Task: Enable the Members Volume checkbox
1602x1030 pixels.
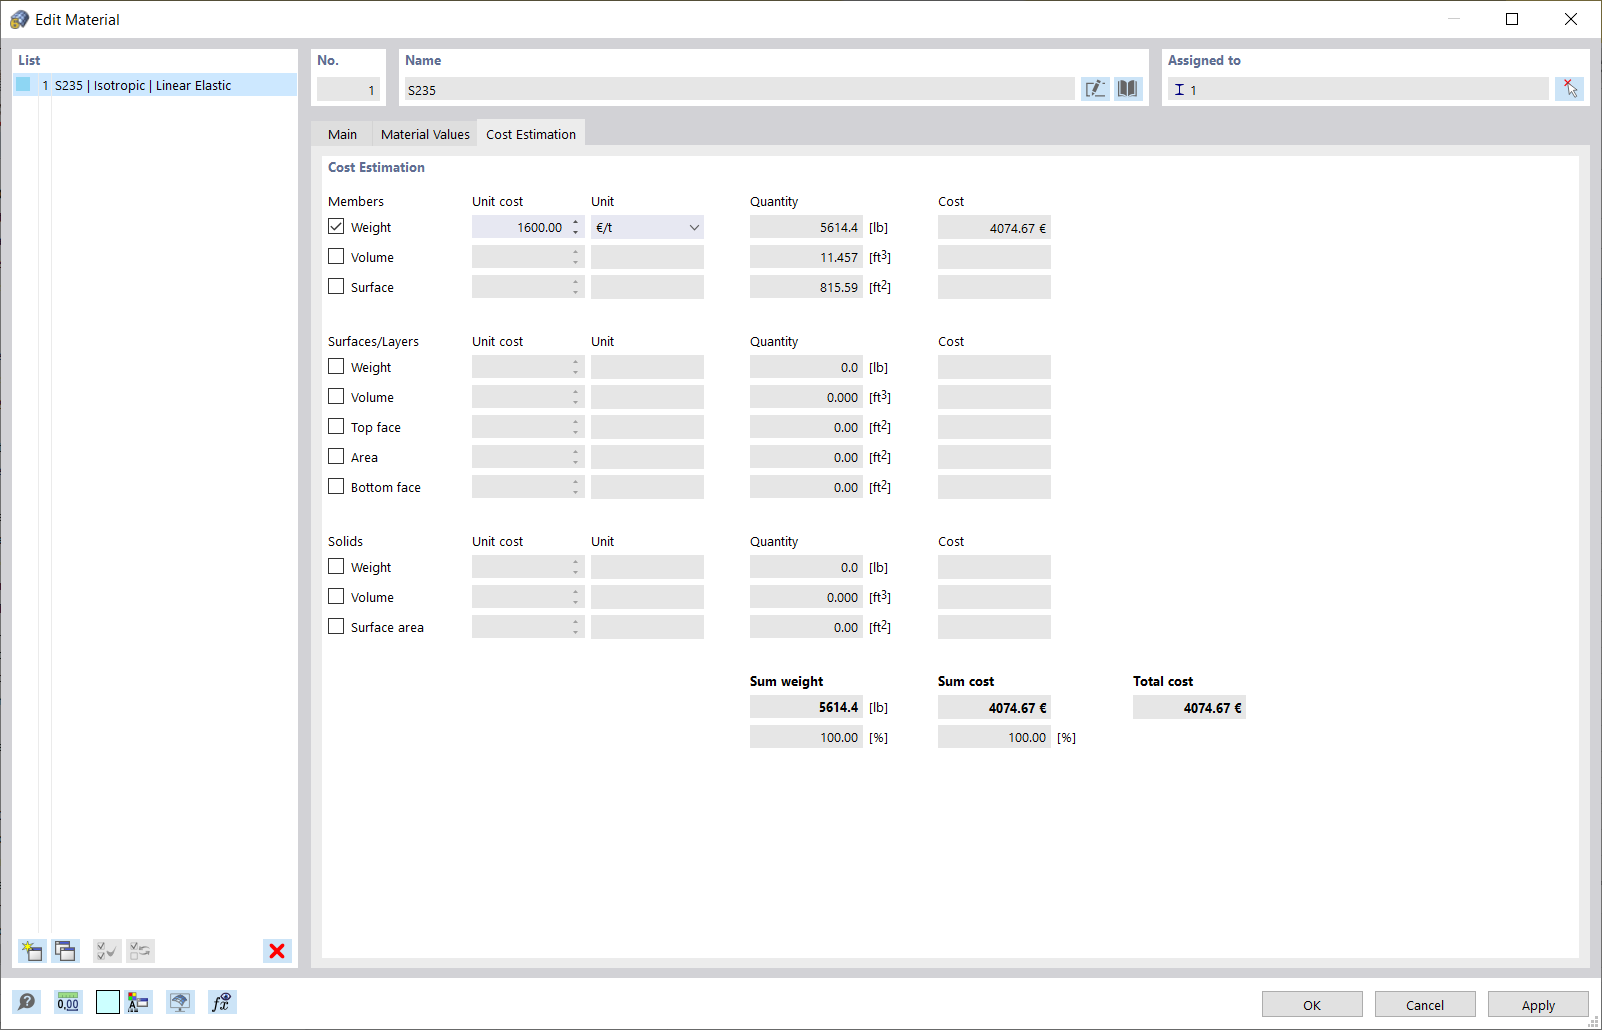Action: (x=336, y=257)
